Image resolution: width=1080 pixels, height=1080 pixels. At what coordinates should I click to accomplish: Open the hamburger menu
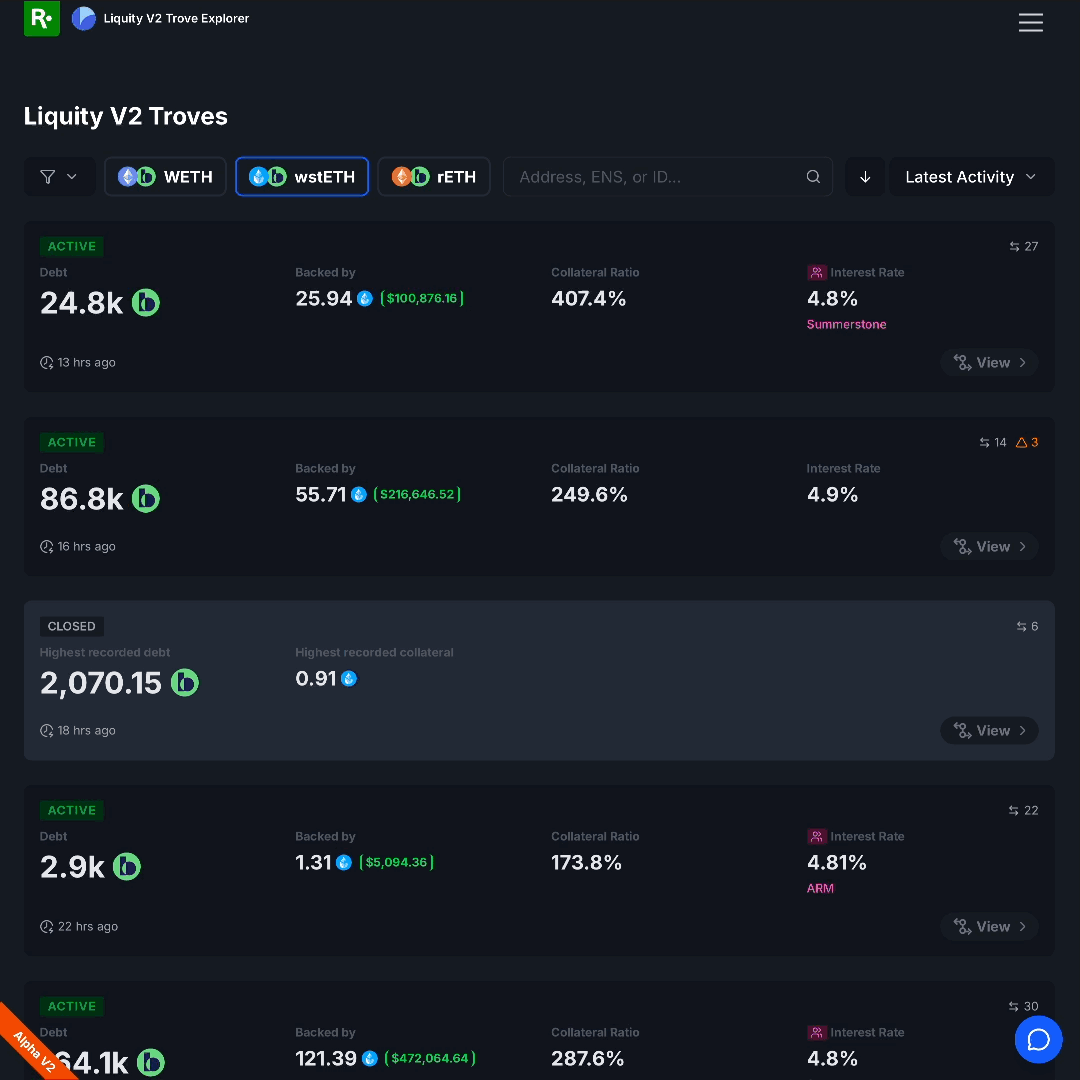click(1030, 22)
